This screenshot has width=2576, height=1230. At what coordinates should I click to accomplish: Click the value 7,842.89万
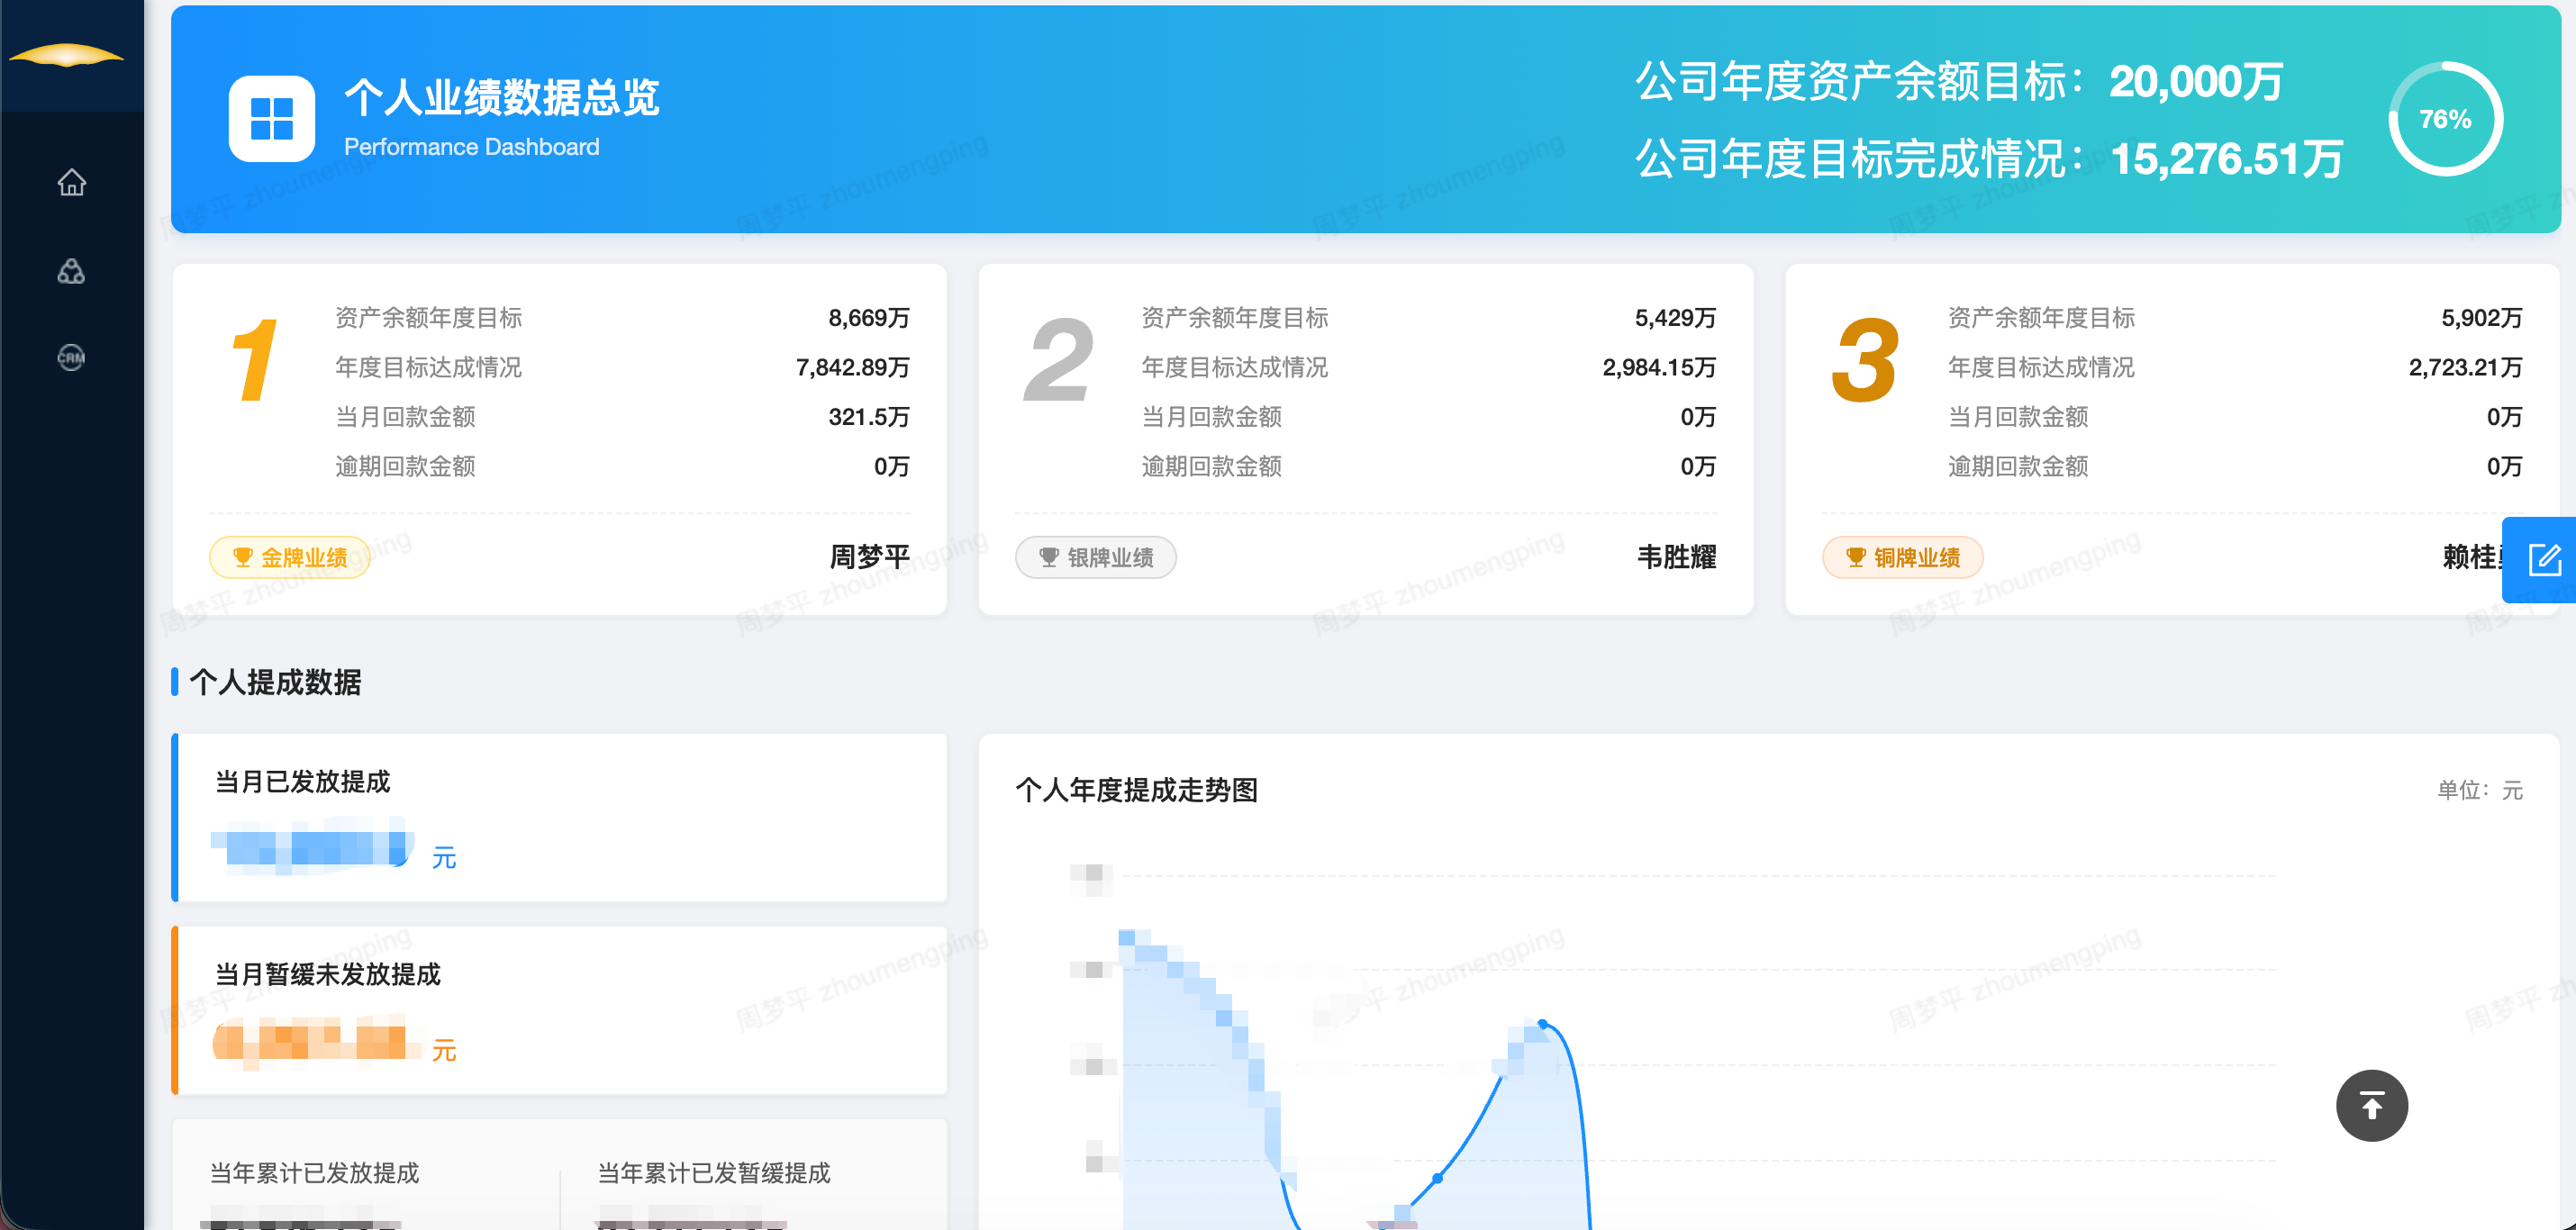[853, 367]
